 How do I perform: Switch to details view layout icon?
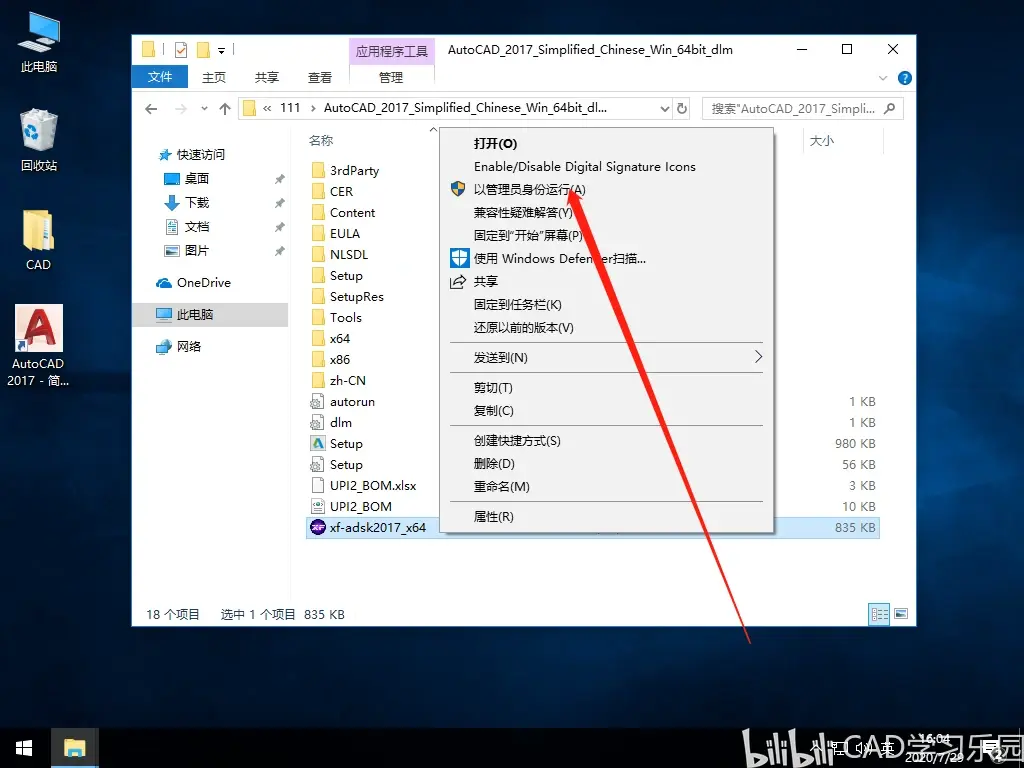[879, 614]
